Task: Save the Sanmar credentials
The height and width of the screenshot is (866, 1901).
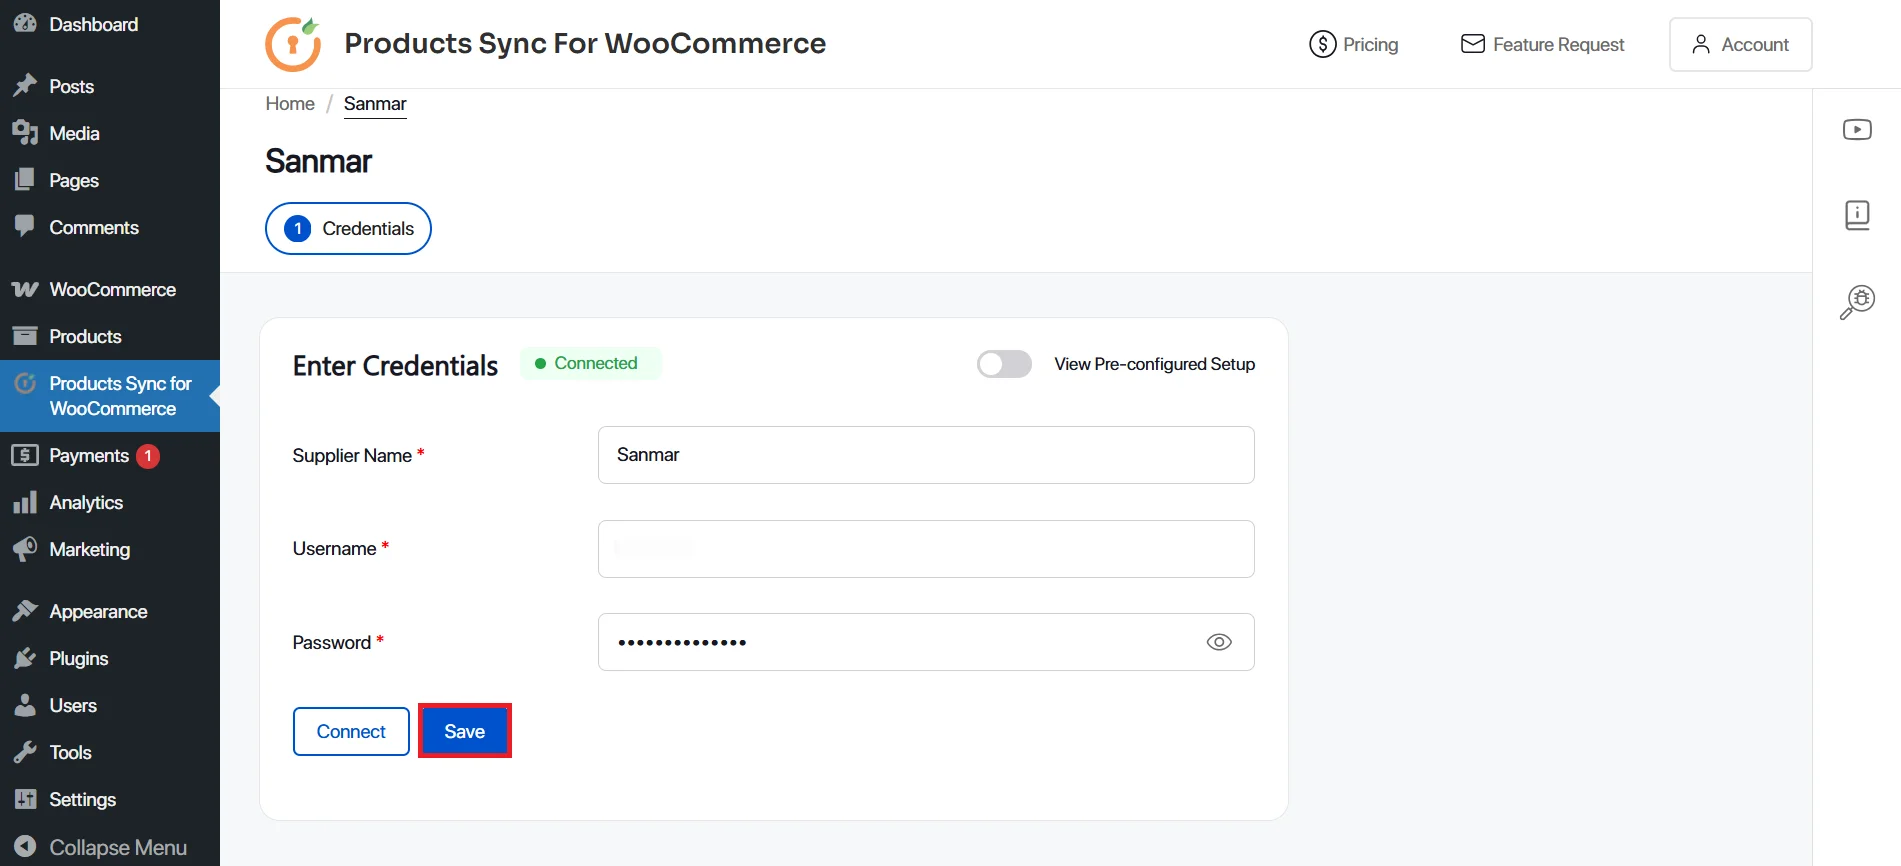Action: pos(464,731)
